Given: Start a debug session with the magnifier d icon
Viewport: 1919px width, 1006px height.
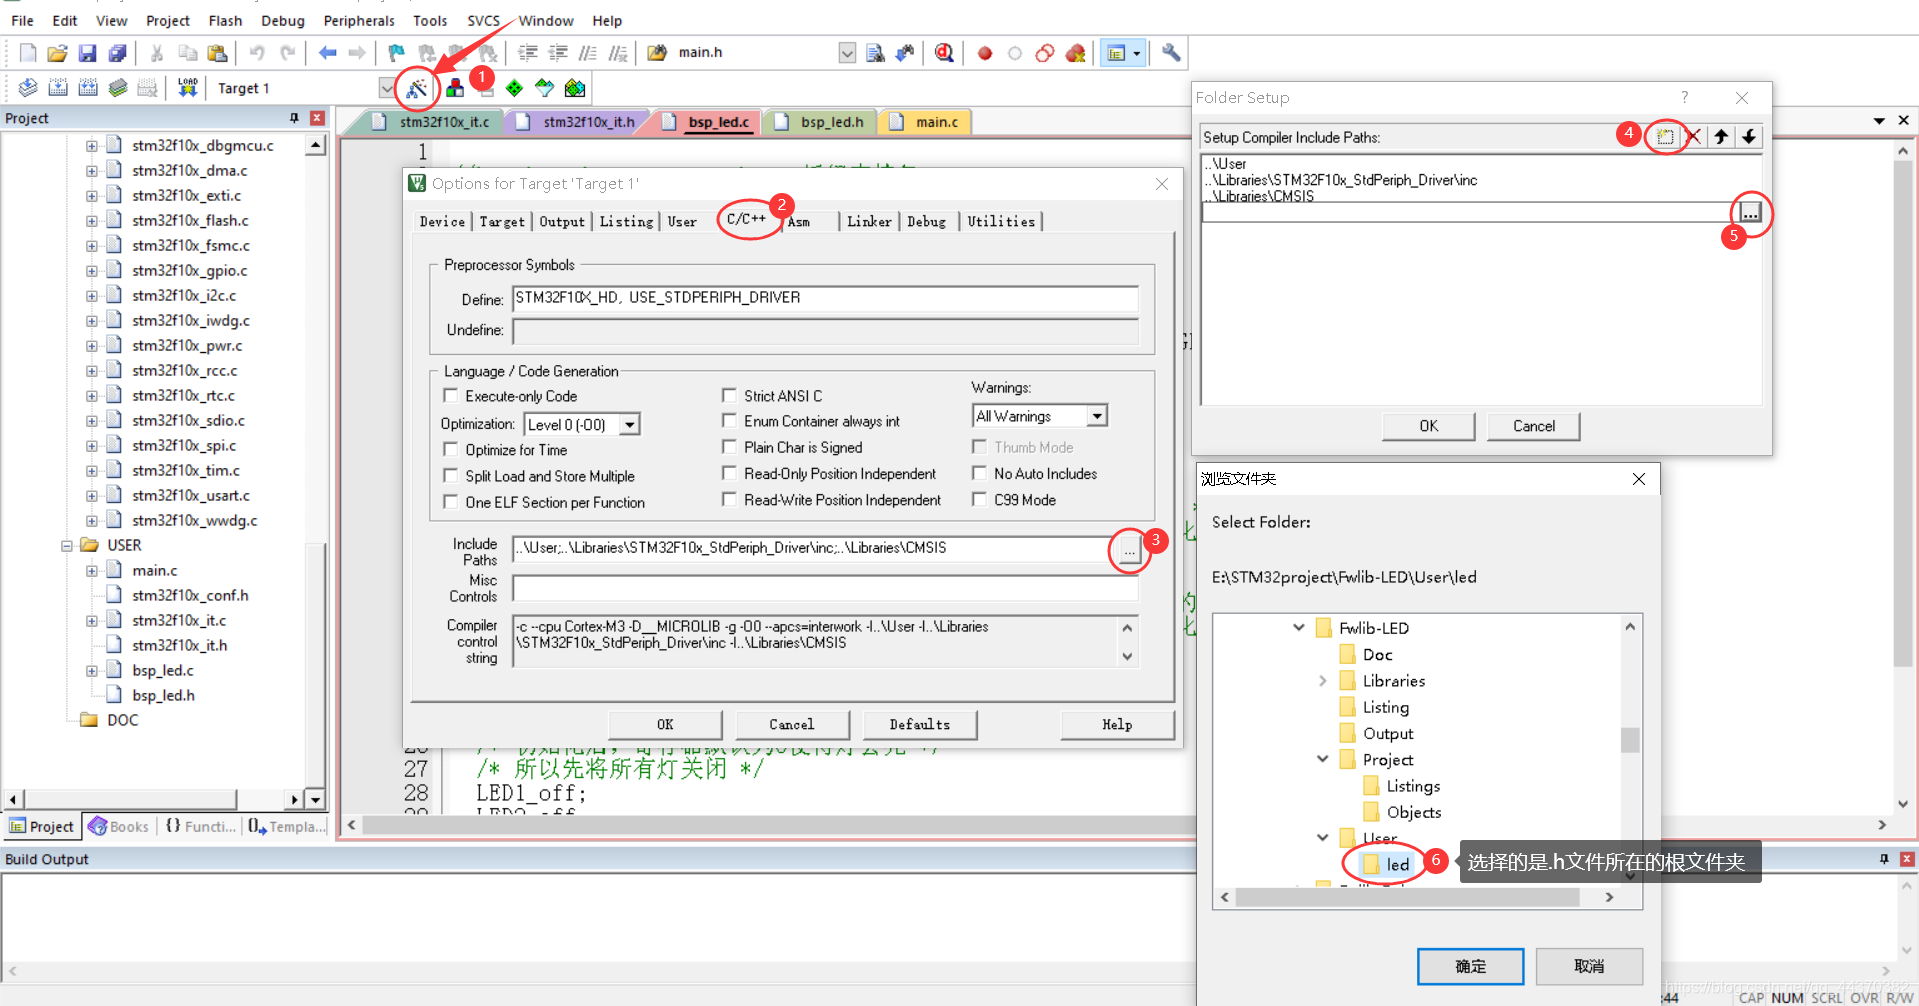Looking at the screenshot, I should click(x=944, y=53).
